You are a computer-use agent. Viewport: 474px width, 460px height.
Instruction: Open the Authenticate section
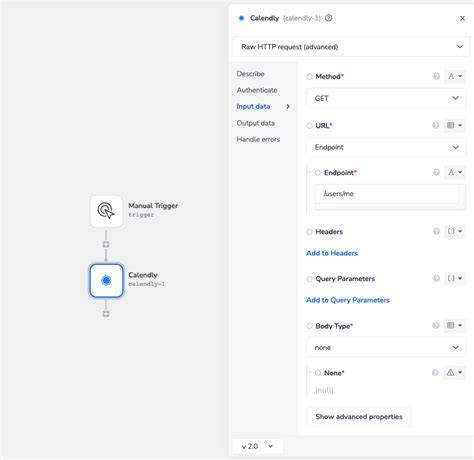(x=257, y=90)
